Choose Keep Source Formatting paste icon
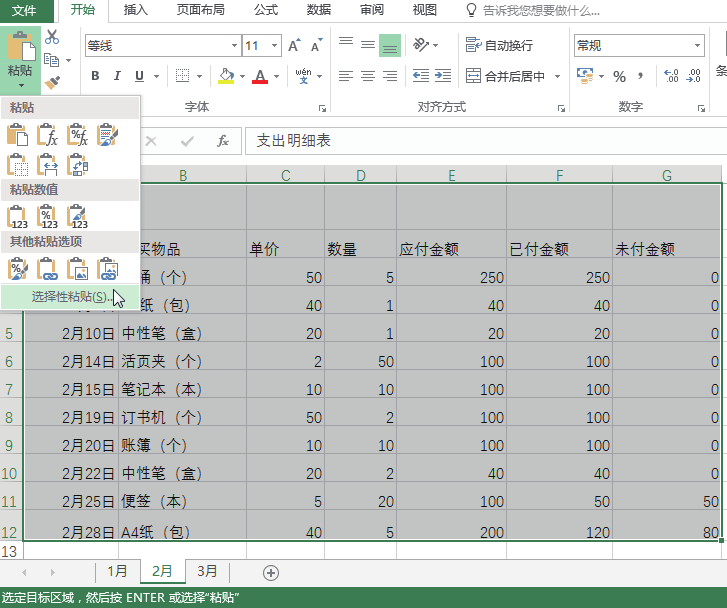Viewport: 727px width, 608px height. (107, 135)
